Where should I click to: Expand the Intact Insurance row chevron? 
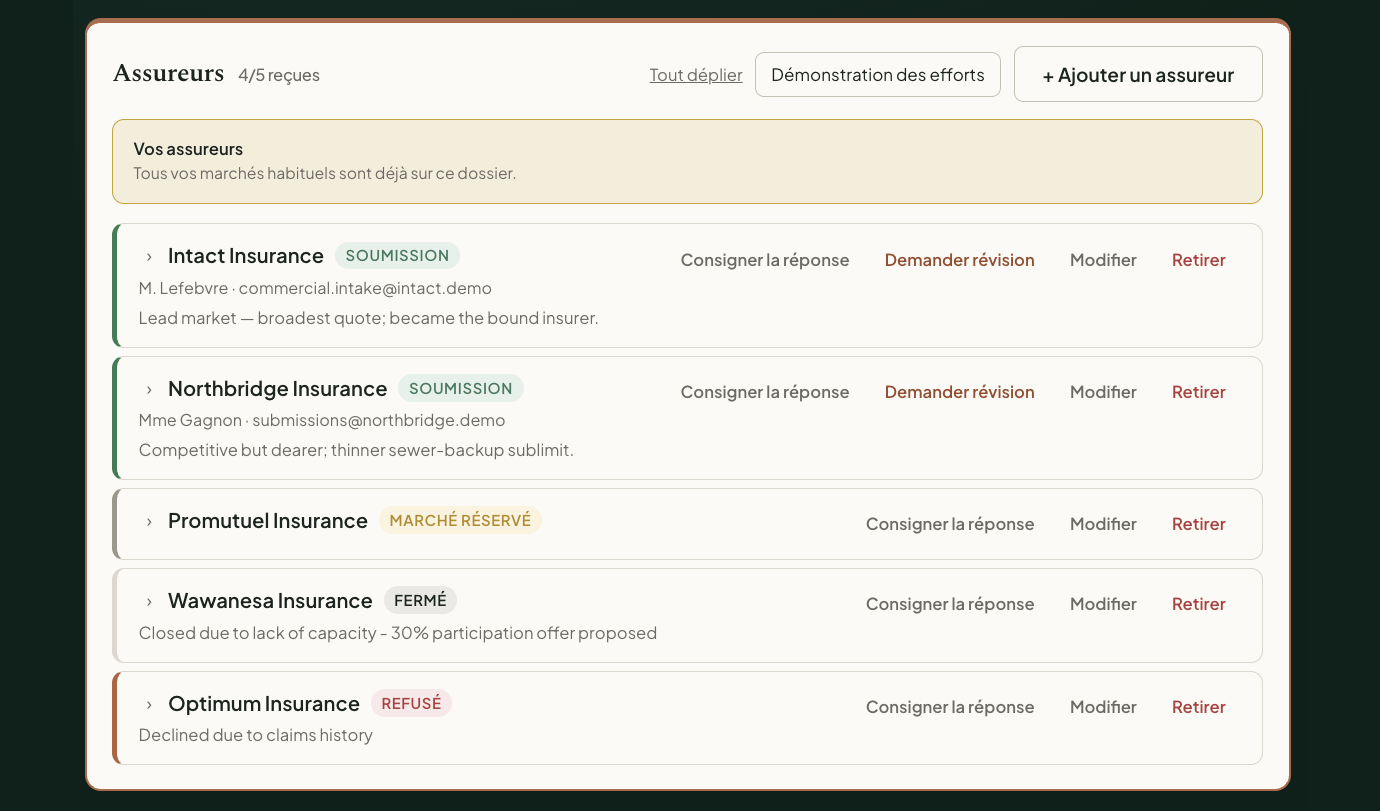(149, 257)
